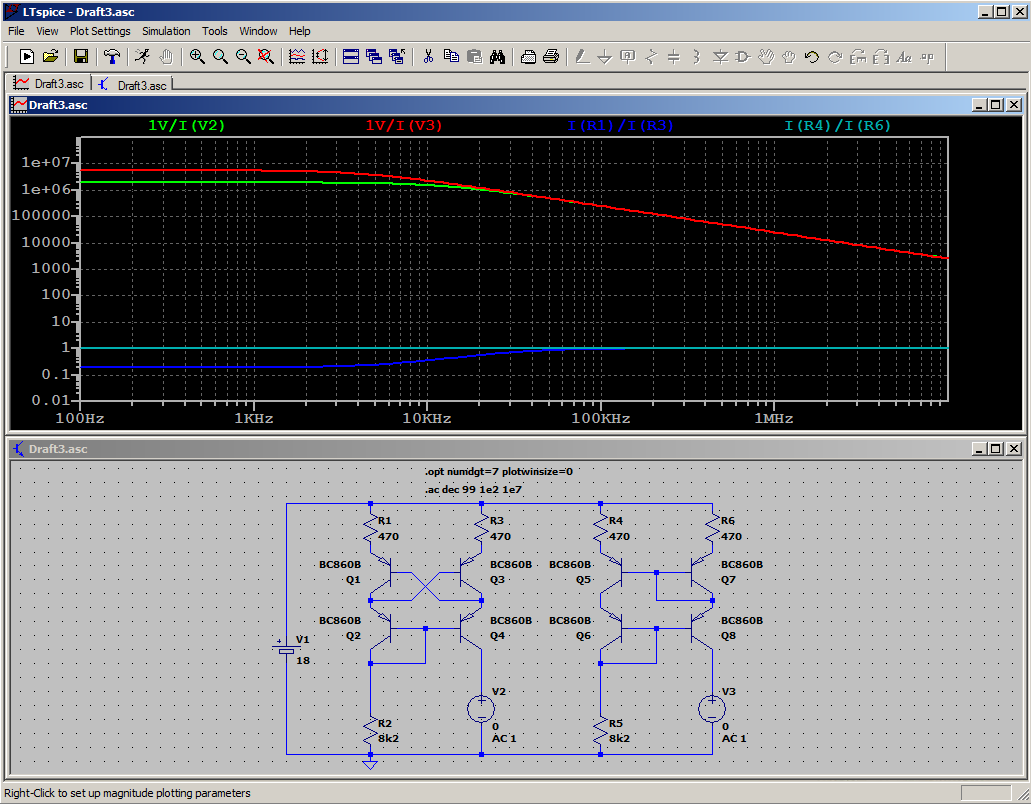Autorange the plot axes from the toolbar
Screen dimensions: 1031x804
(x=320, y=57)
